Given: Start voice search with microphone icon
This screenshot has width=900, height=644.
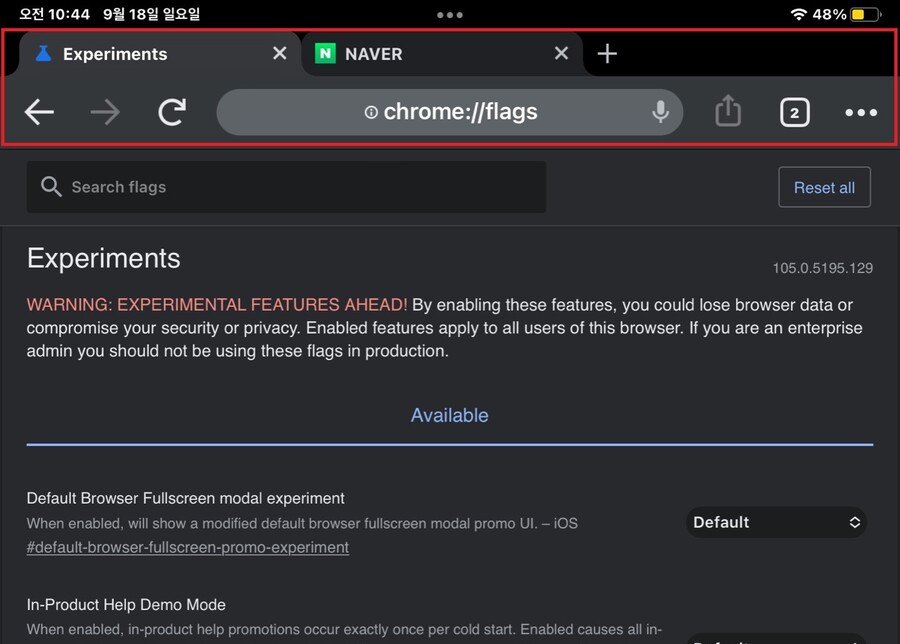Looking at the screenshot, I should click(x=660, y=112).
